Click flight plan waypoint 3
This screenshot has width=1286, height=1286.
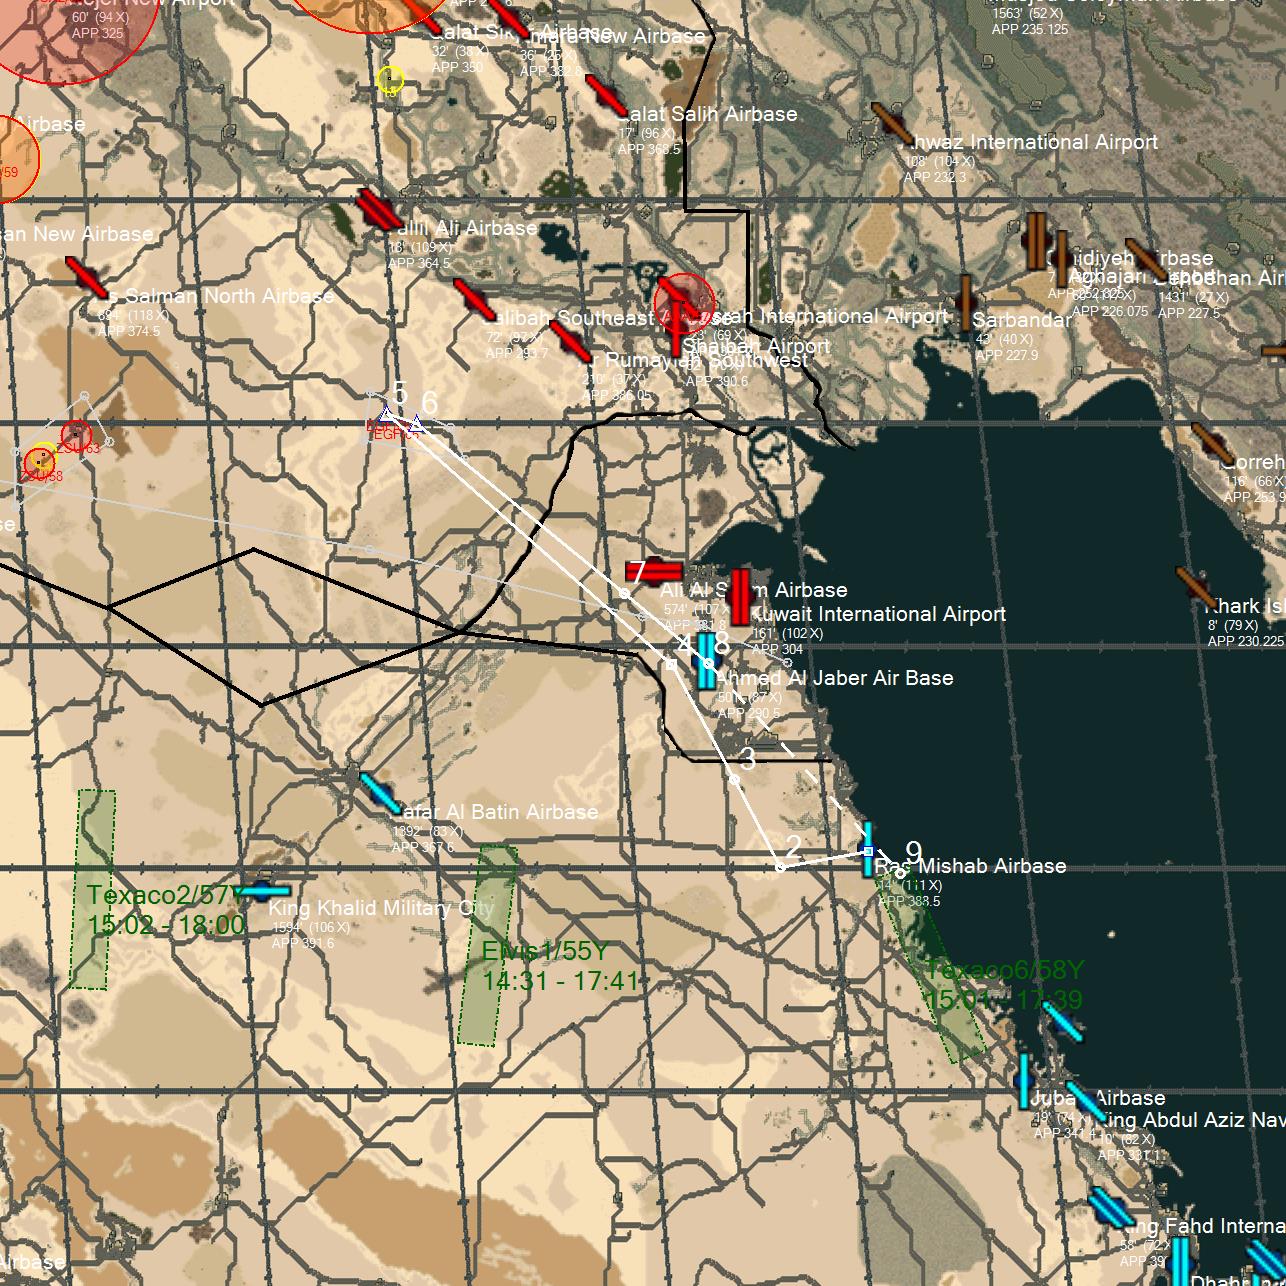(734, 779)
